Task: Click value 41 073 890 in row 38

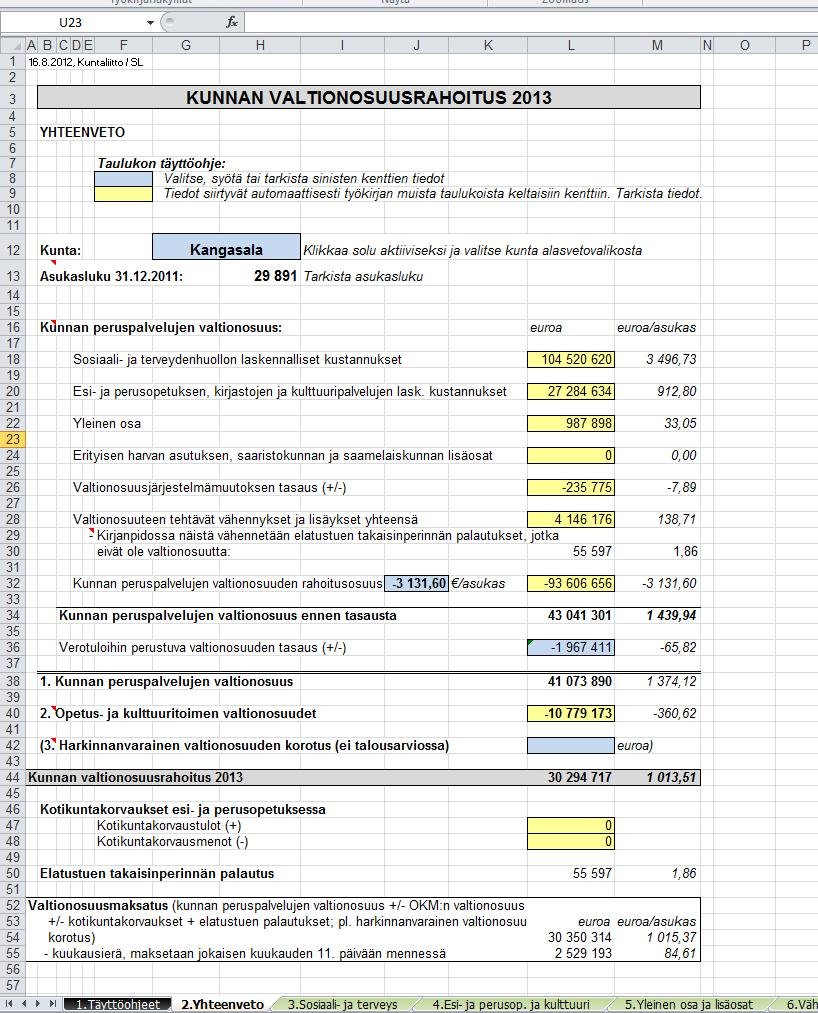Action: pos(580,681)
